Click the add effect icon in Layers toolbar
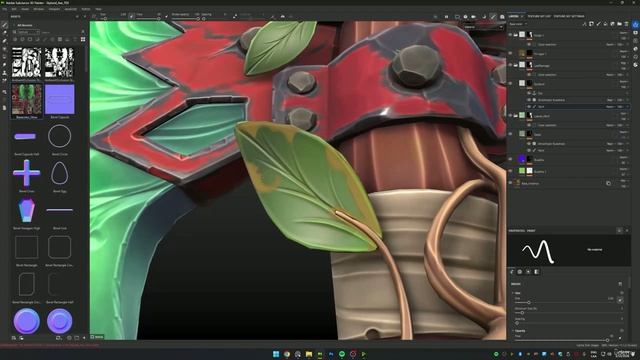 pyautogui.click(x=584, y=24)
